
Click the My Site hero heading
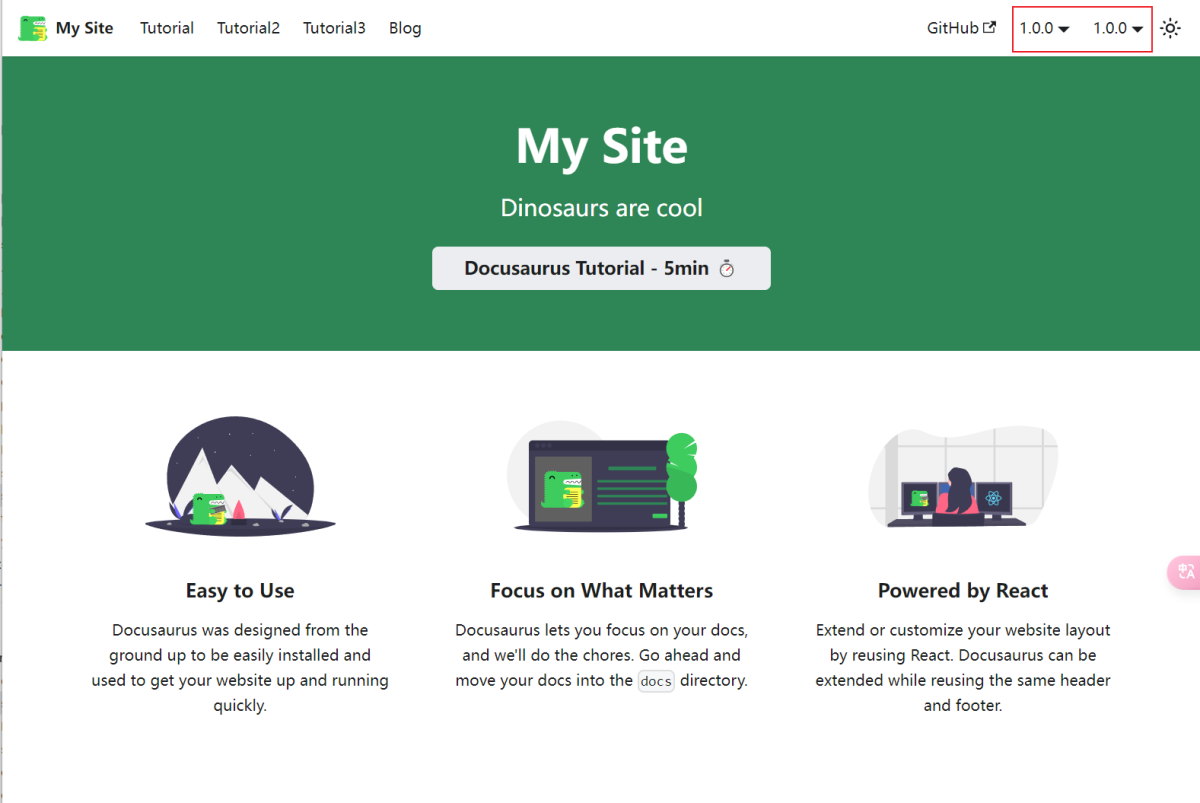602,147
